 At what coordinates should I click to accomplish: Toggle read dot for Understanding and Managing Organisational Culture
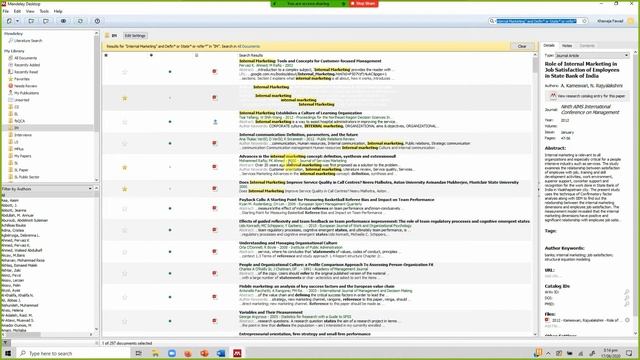click(x=170, y=252)
